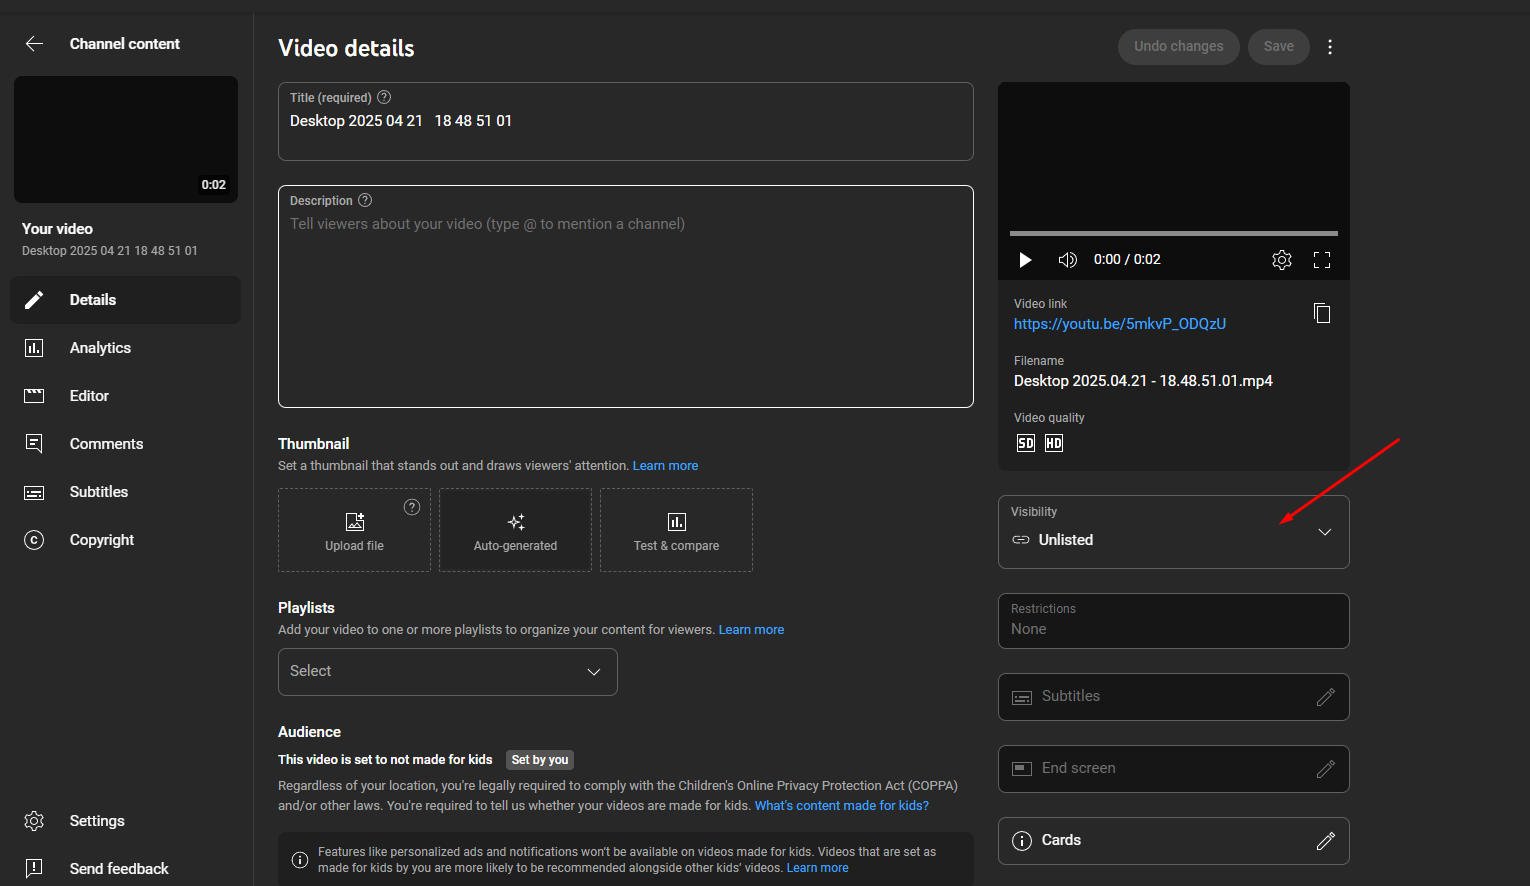Open the Analytics section in sidebar
The image size is (1530, 886).
tap(100, 348)
